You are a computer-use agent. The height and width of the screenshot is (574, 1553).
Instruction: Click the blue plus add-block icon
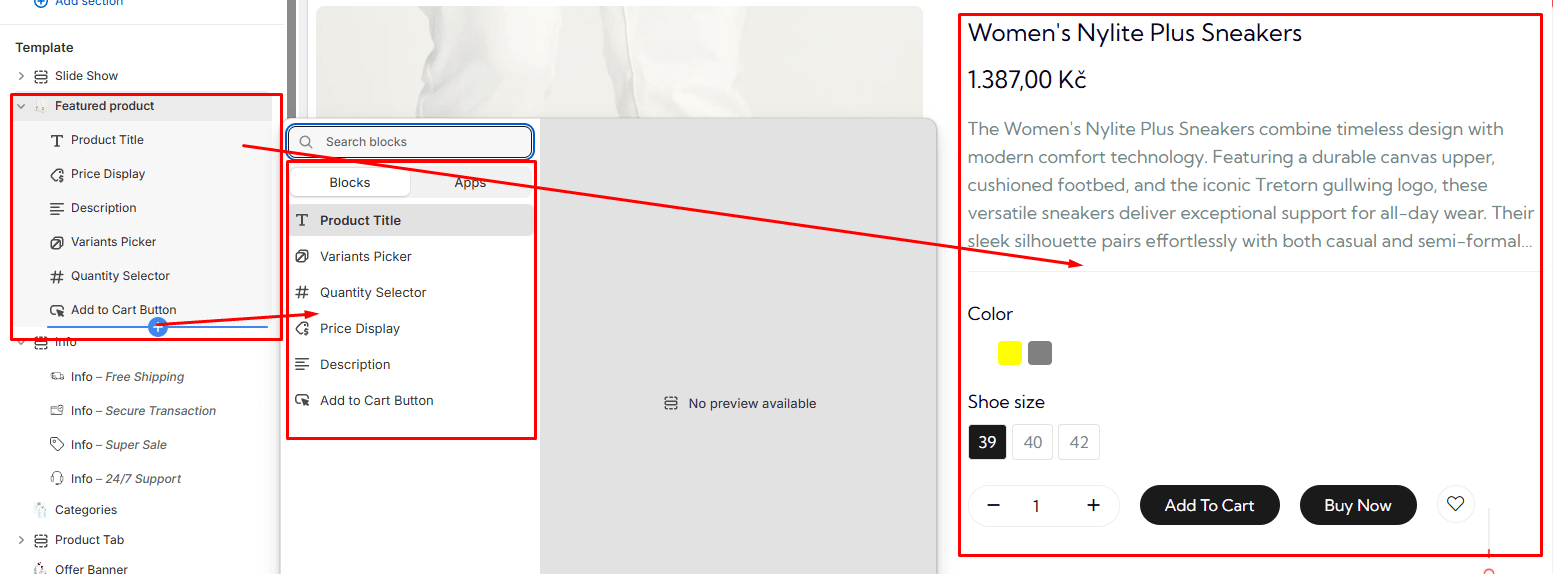pos(157,327)
